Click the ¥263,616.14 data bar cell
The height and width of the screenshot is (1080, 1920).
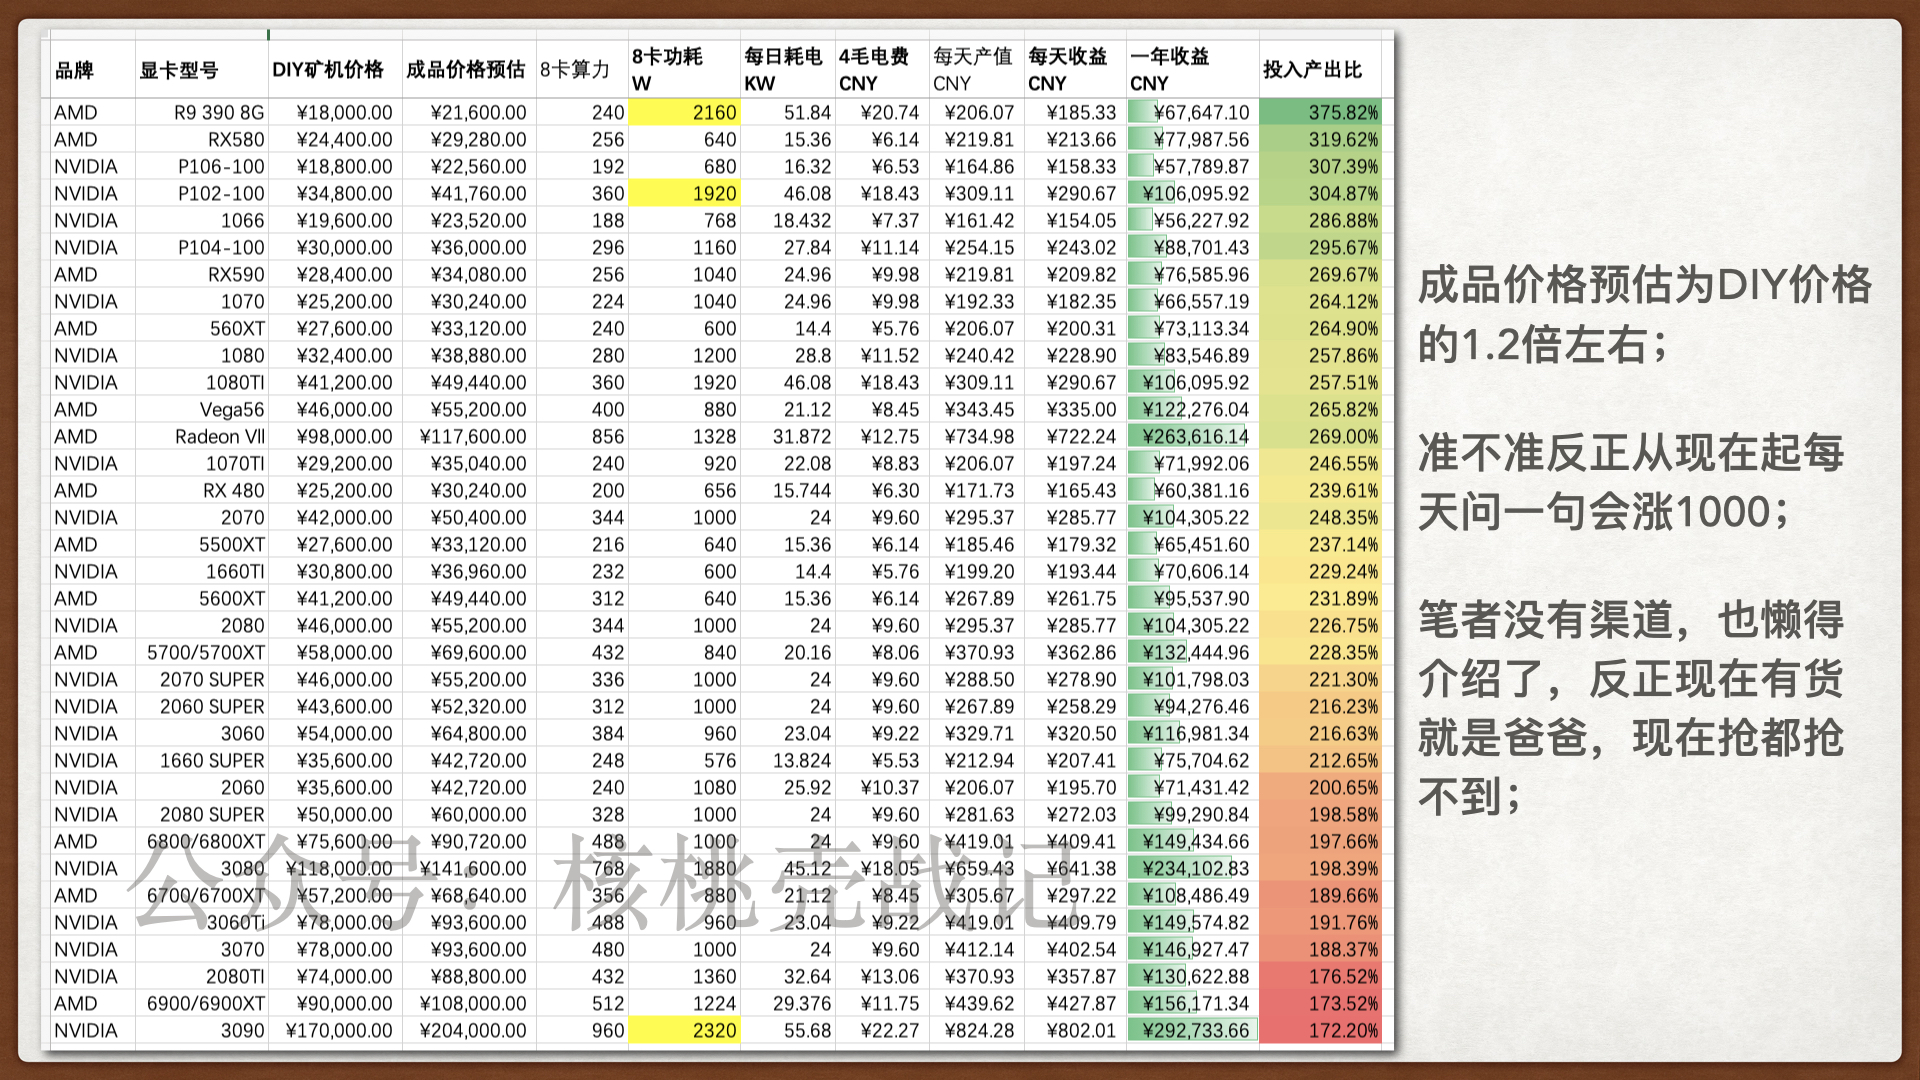(1193, 437)
